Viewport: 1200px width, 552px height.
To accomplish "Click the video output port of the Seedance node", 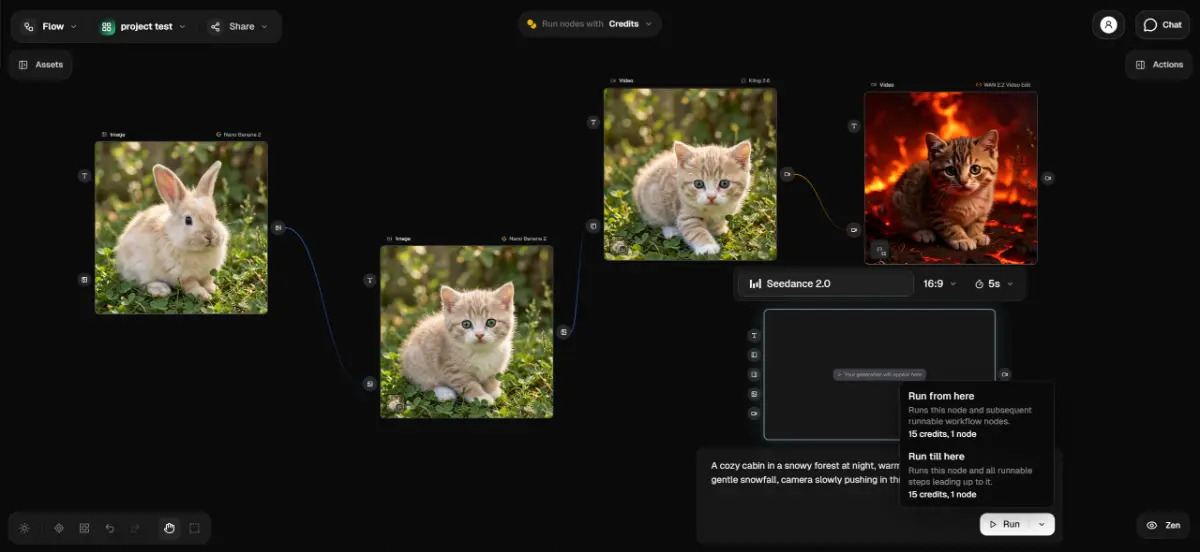I will [1005, 375].
